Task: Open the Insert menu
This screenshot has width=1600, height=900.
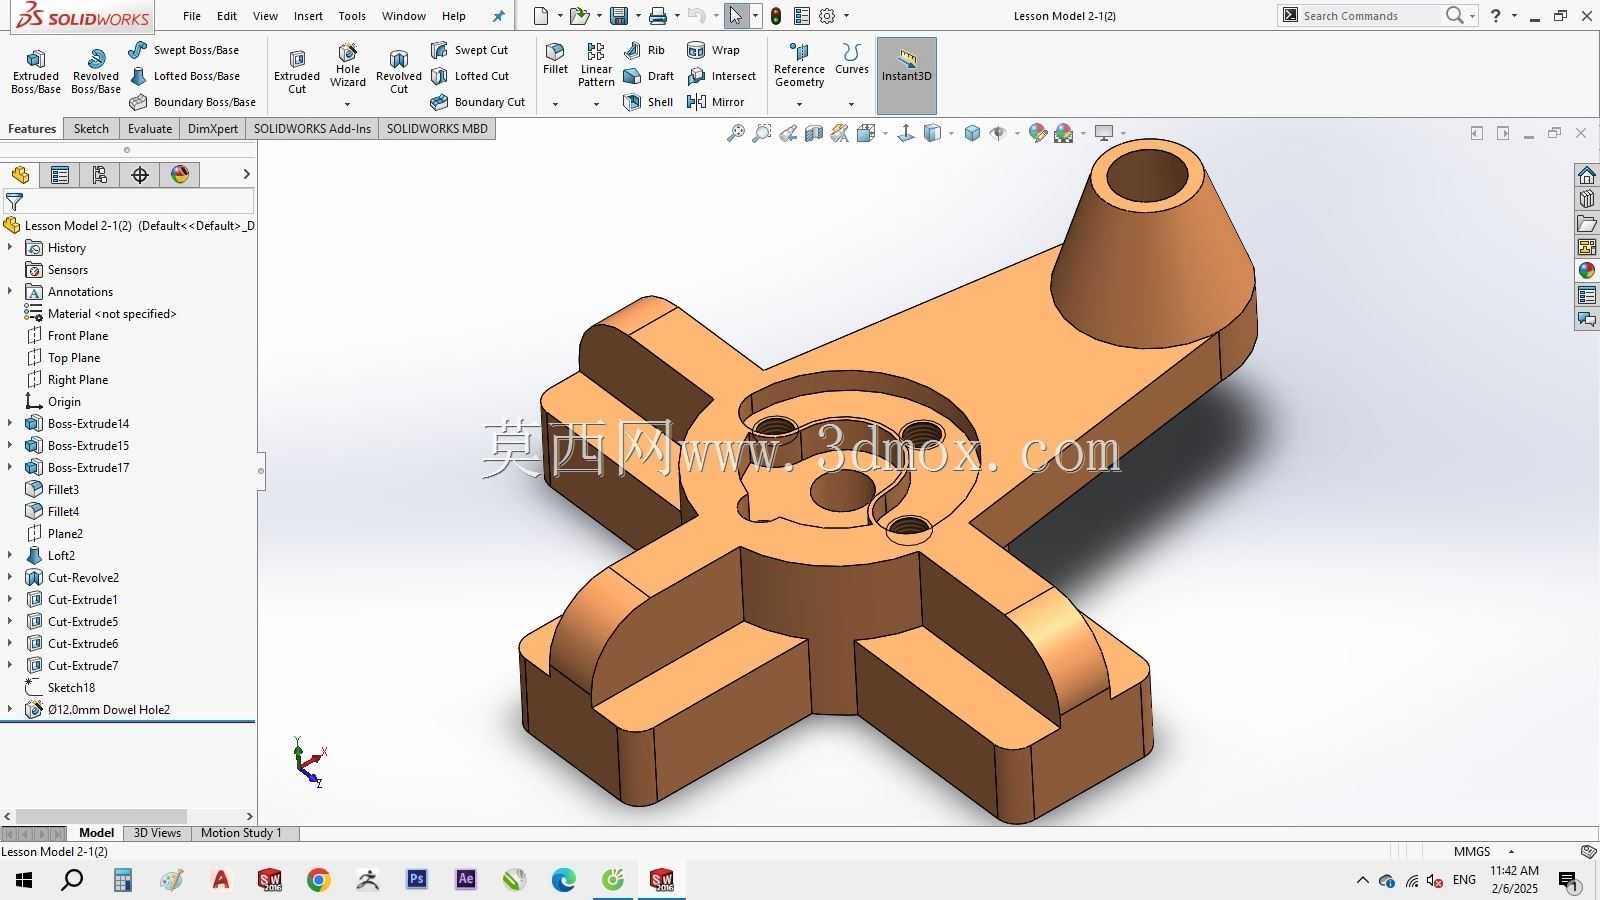Action: 308,16
